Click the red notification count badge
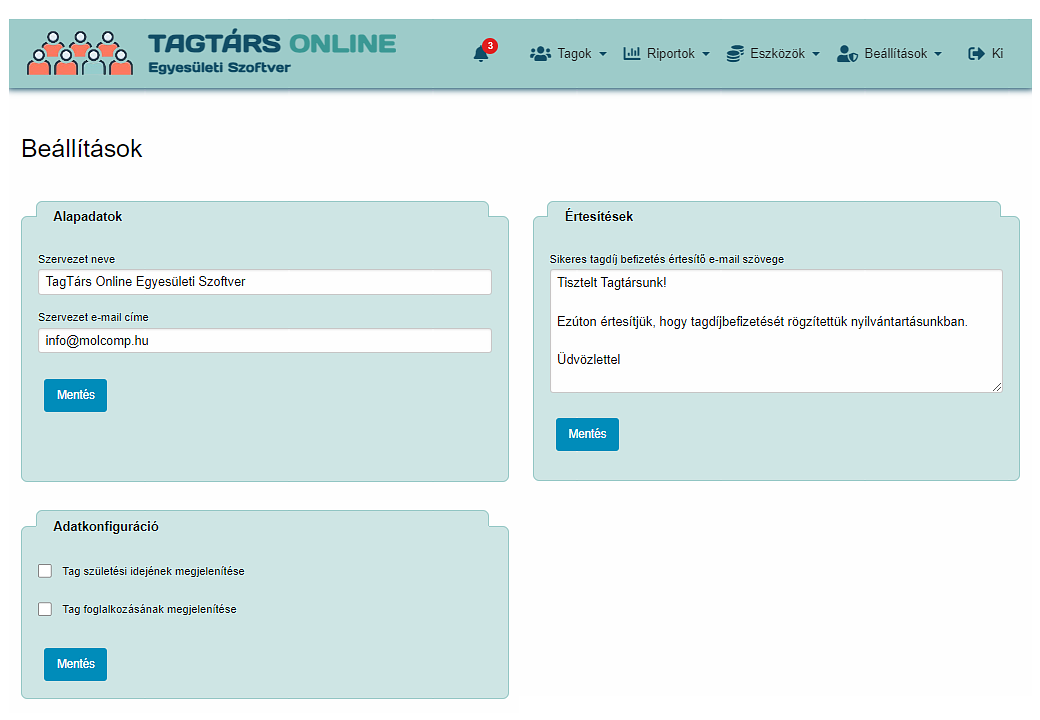The image size is (1040, 720). point(490,46)
